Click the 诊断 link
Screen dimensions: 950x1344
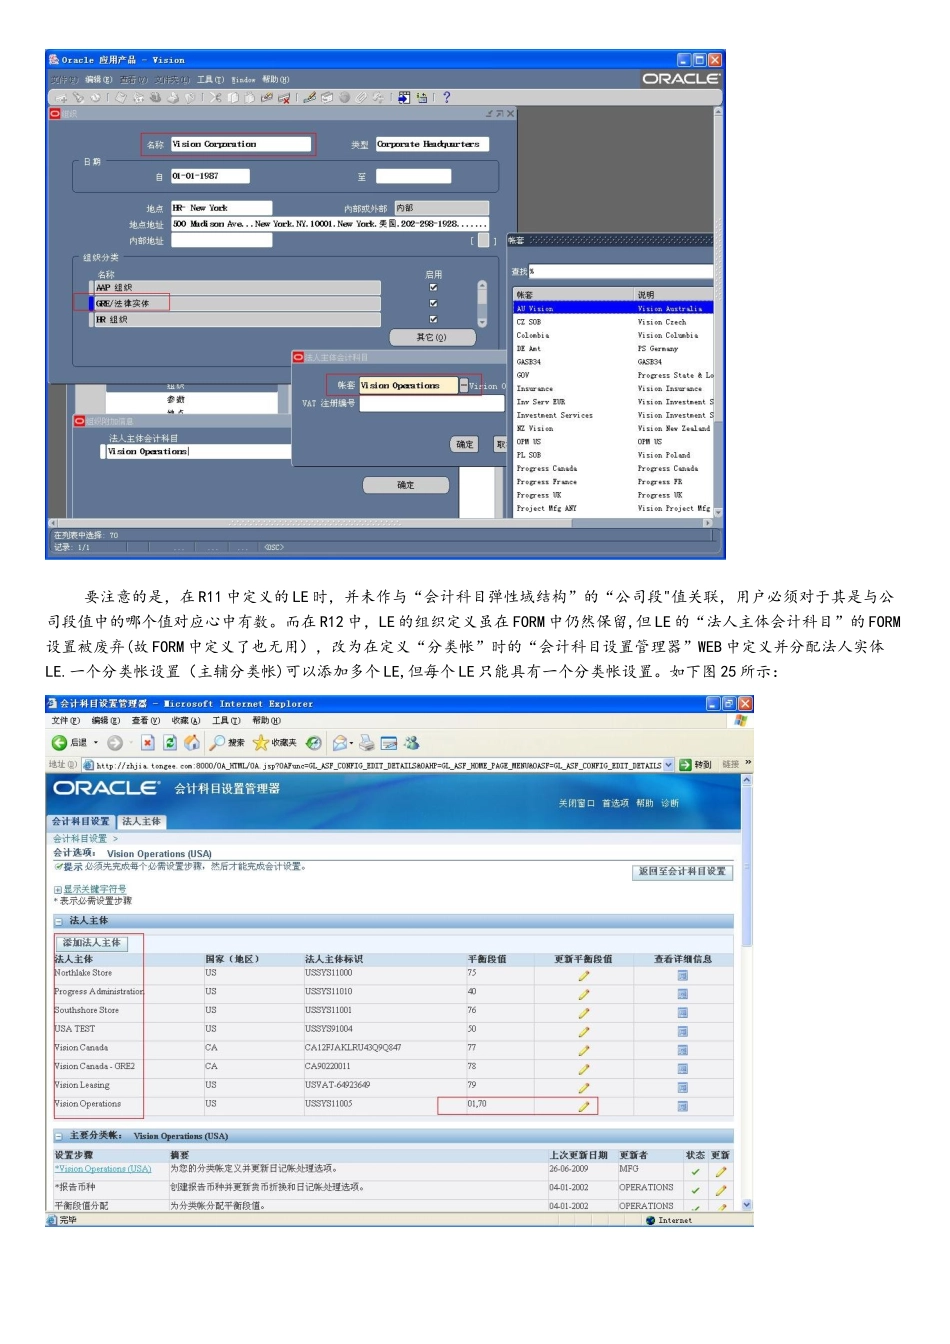click(x=670, y=803)
